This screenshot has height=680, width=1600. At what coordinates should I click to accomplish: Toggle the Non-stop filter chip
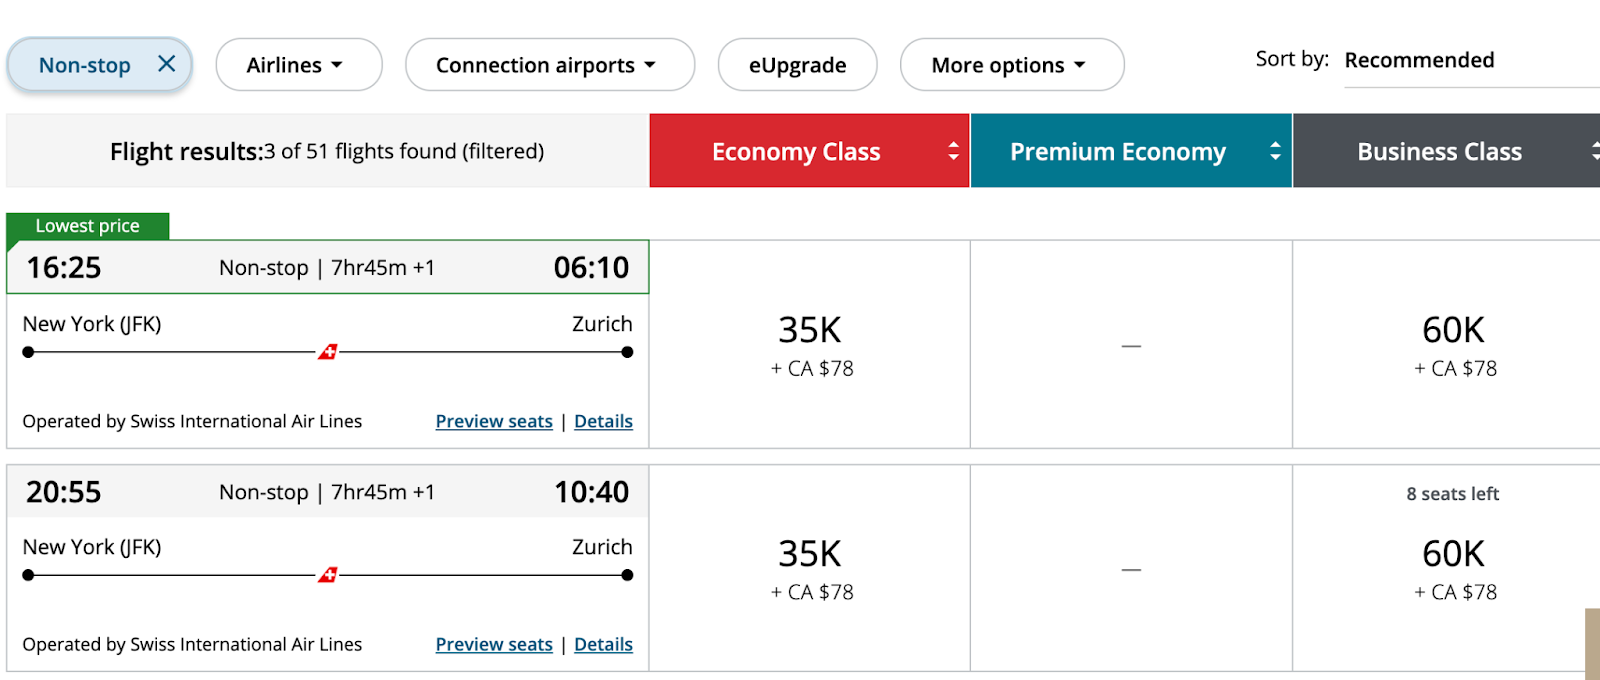tap(85, 65)
